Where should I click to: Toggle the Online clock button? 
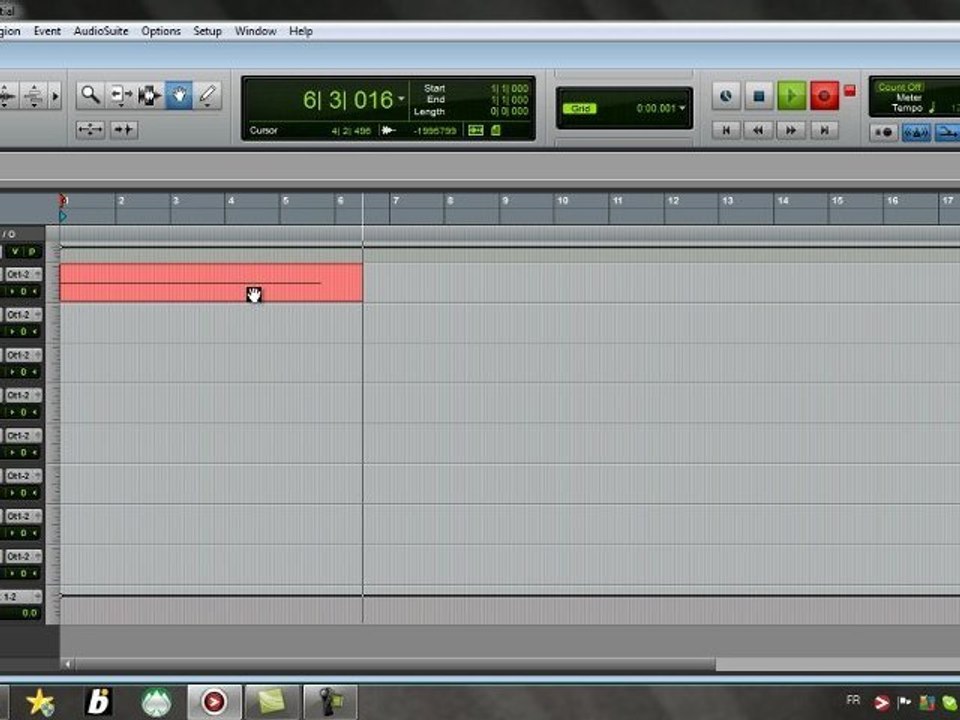[x=726, y=96]
